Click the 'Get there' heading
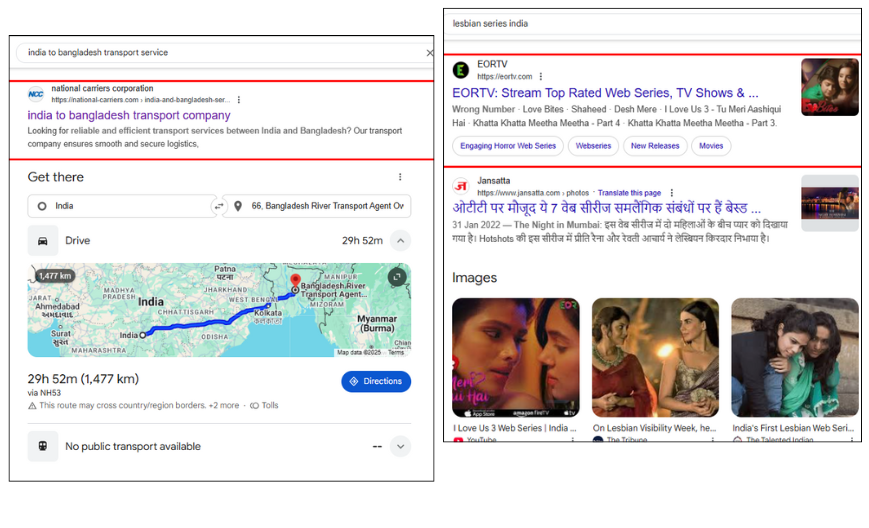Image resolution: width=869 pixels, height=528 pixels. point(55,177)
